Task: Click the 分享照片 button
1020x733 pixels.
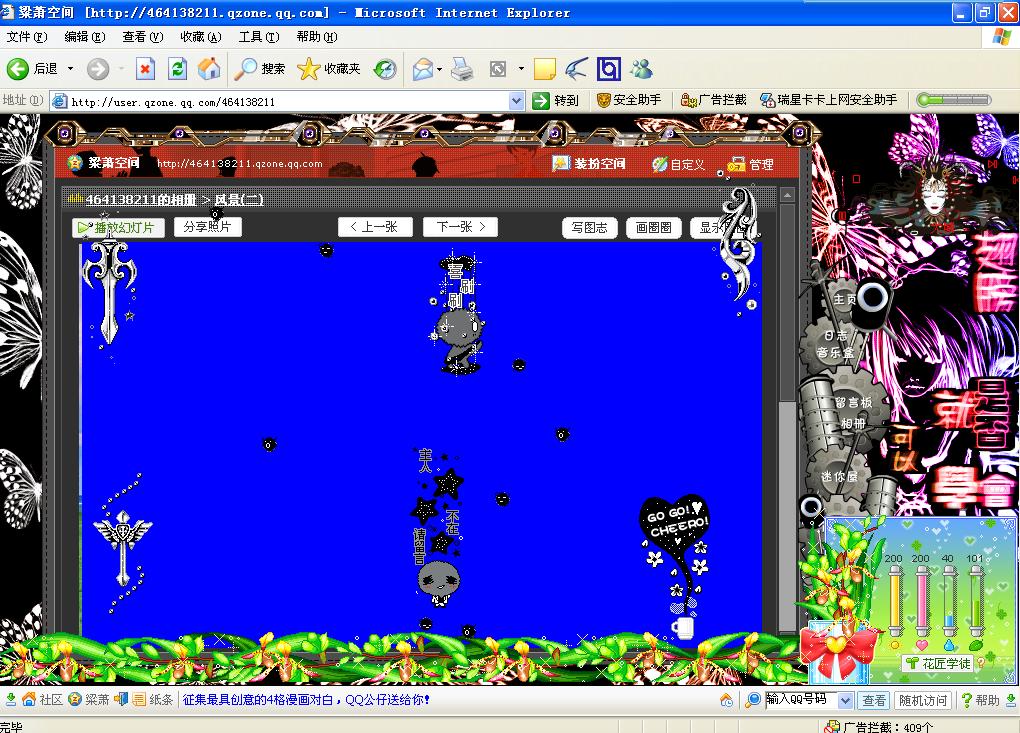Action: [208, 226]
